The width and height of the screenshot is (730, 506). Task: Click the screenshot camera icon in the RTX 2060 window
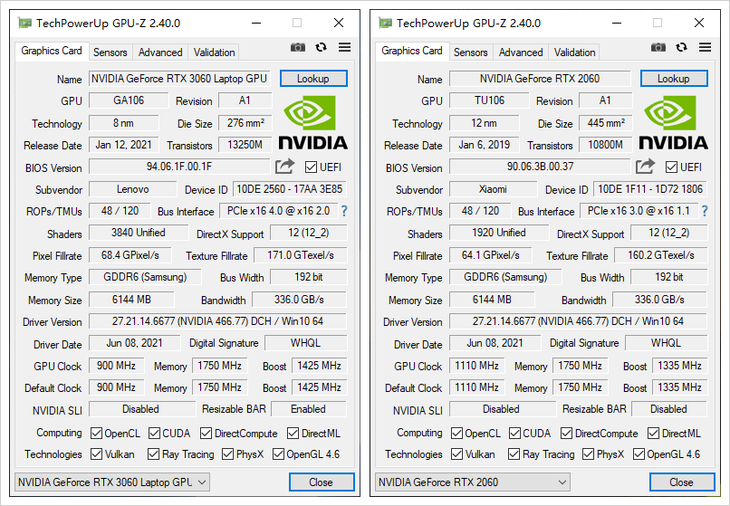point(658,47)
